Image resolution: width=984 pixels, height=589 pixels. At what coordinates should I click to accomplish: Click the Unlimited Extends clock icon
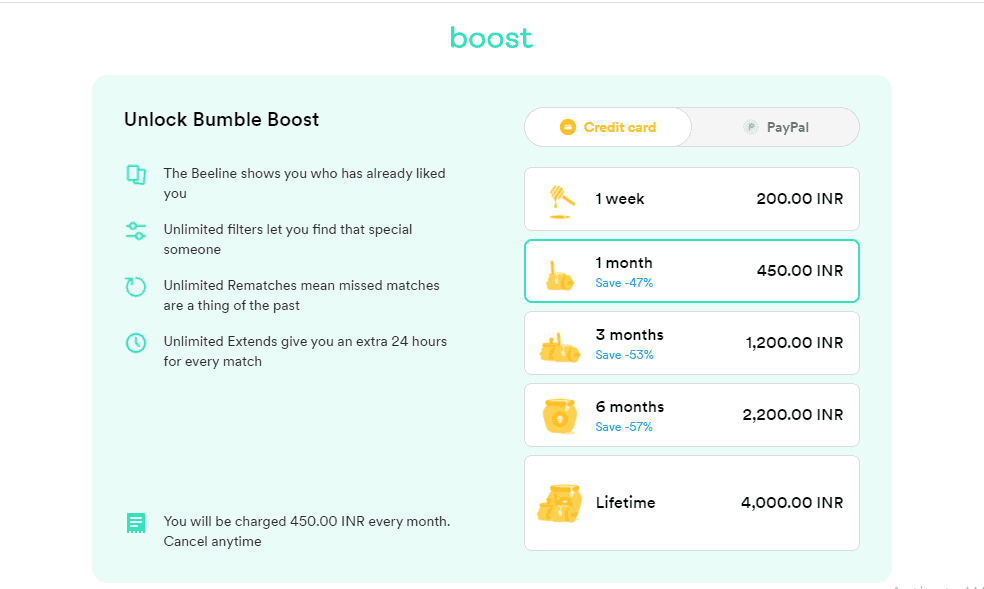coord(136,341)
